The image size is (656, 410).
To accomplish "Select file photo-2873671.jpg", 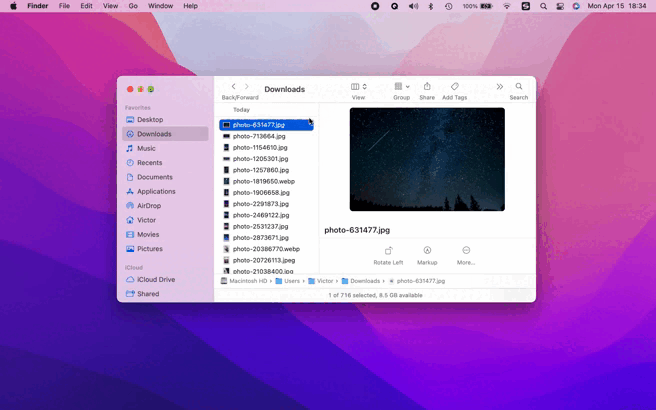I will pyautogui.click(x=266, y=238).
